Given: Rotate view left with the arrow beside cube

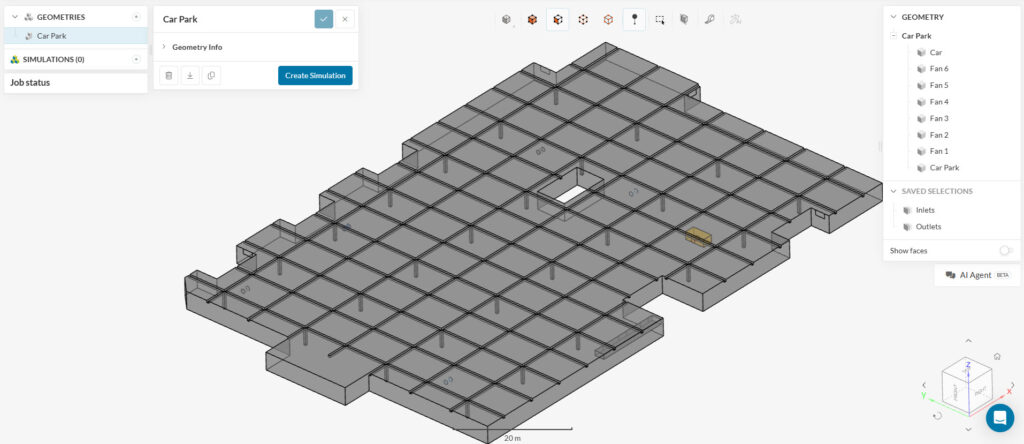Looking at the screenshot, I should 924,385.
